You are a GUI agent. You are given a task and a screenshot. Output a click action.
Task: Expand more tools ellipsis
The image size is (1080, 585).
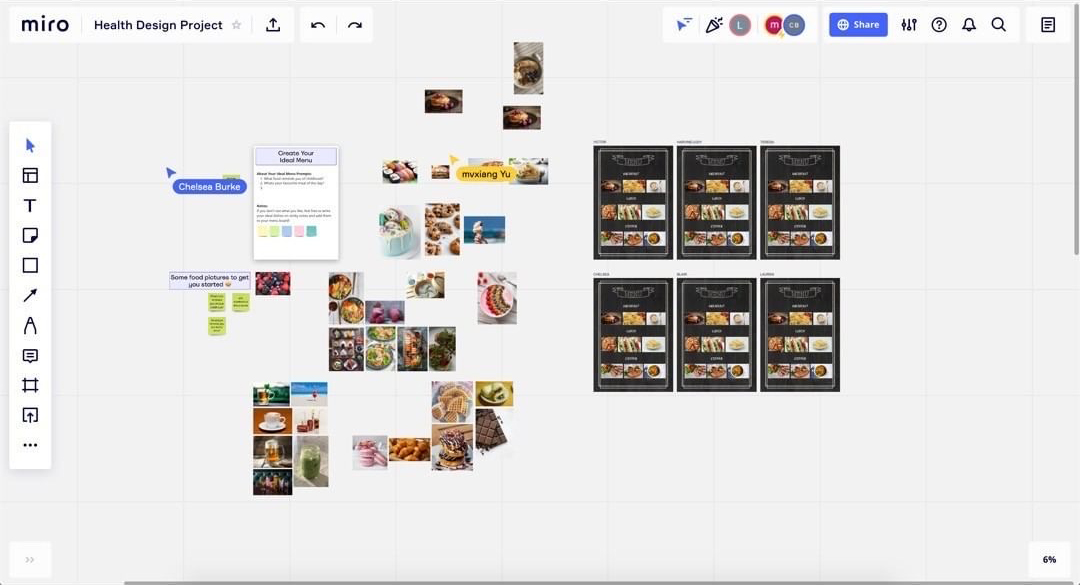point(30,445)
